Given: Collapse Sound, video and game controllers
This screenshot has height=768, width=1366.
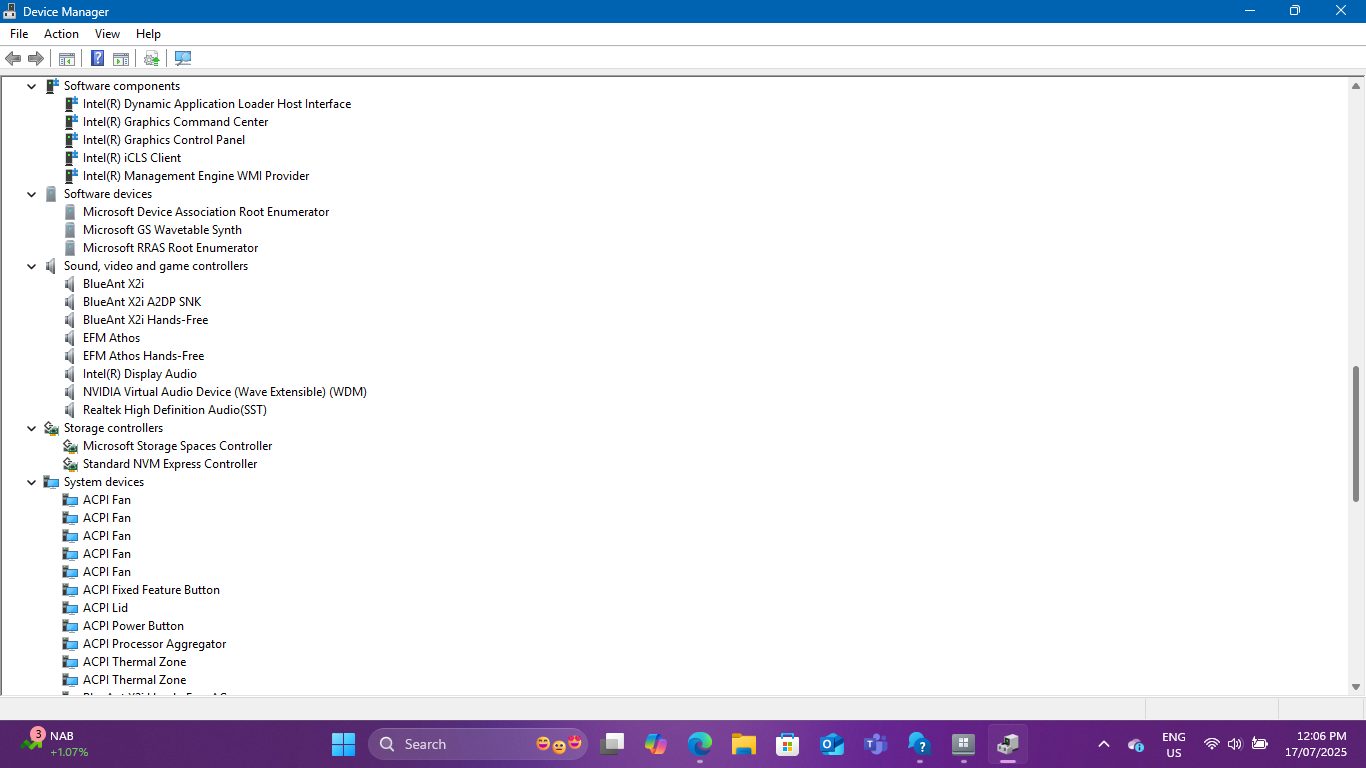Looking at the screenshot, I should pyautogui.click(x=32, y=266).
